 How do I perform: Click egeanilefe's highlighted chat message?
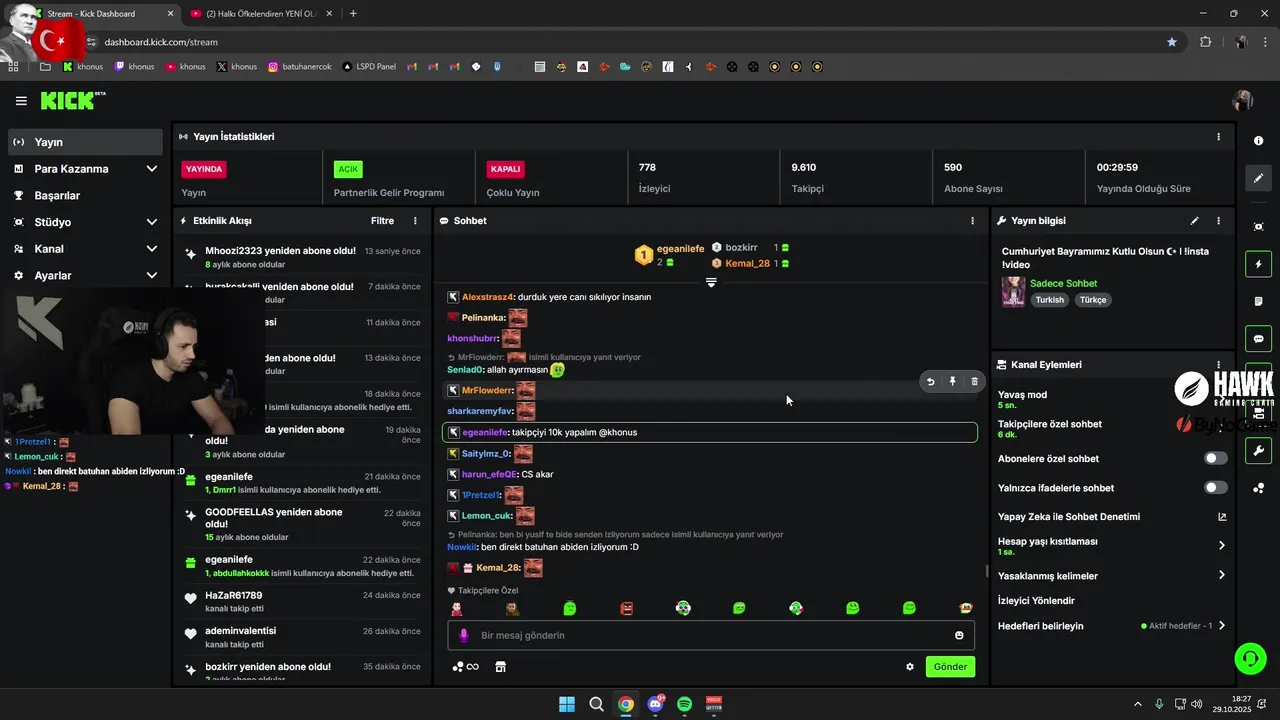pyautogui.click(x=710, y=432)
